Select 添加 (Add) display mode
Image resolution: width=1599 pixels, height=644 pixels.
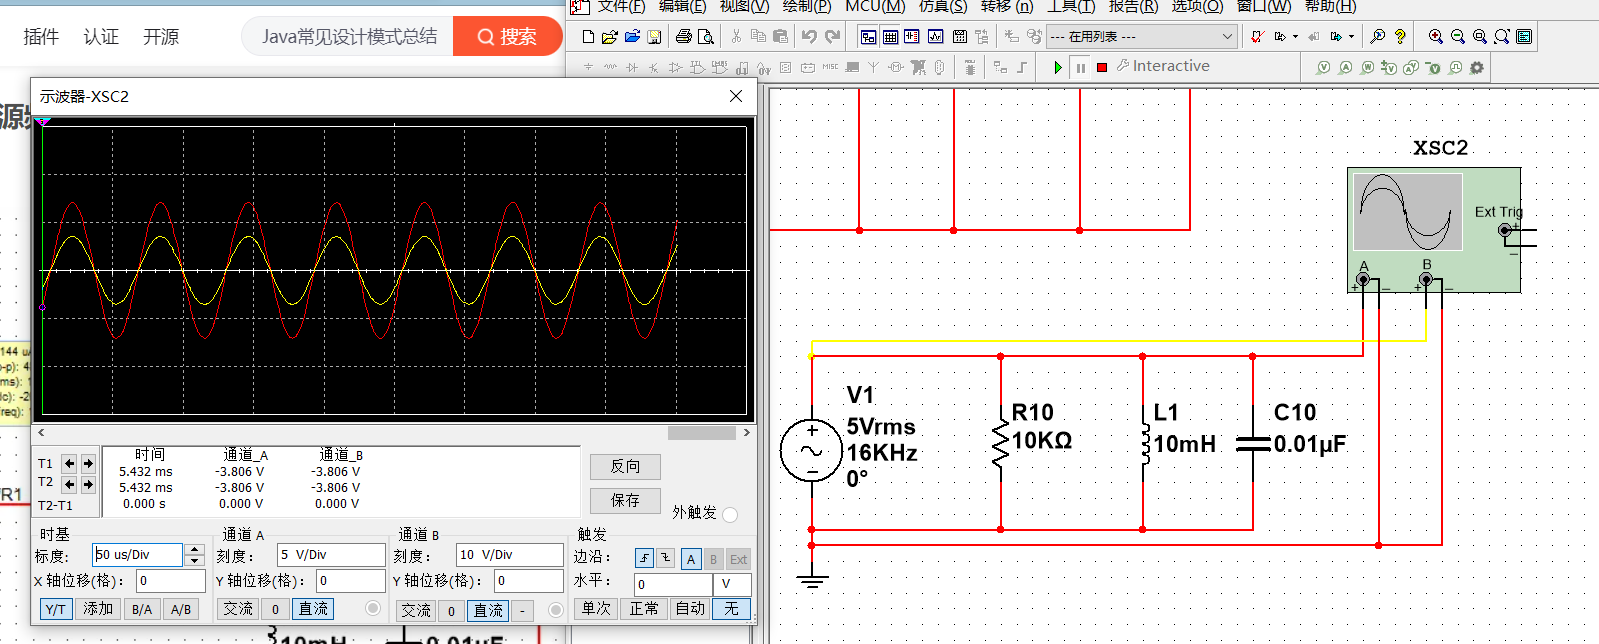coord(98,609)
